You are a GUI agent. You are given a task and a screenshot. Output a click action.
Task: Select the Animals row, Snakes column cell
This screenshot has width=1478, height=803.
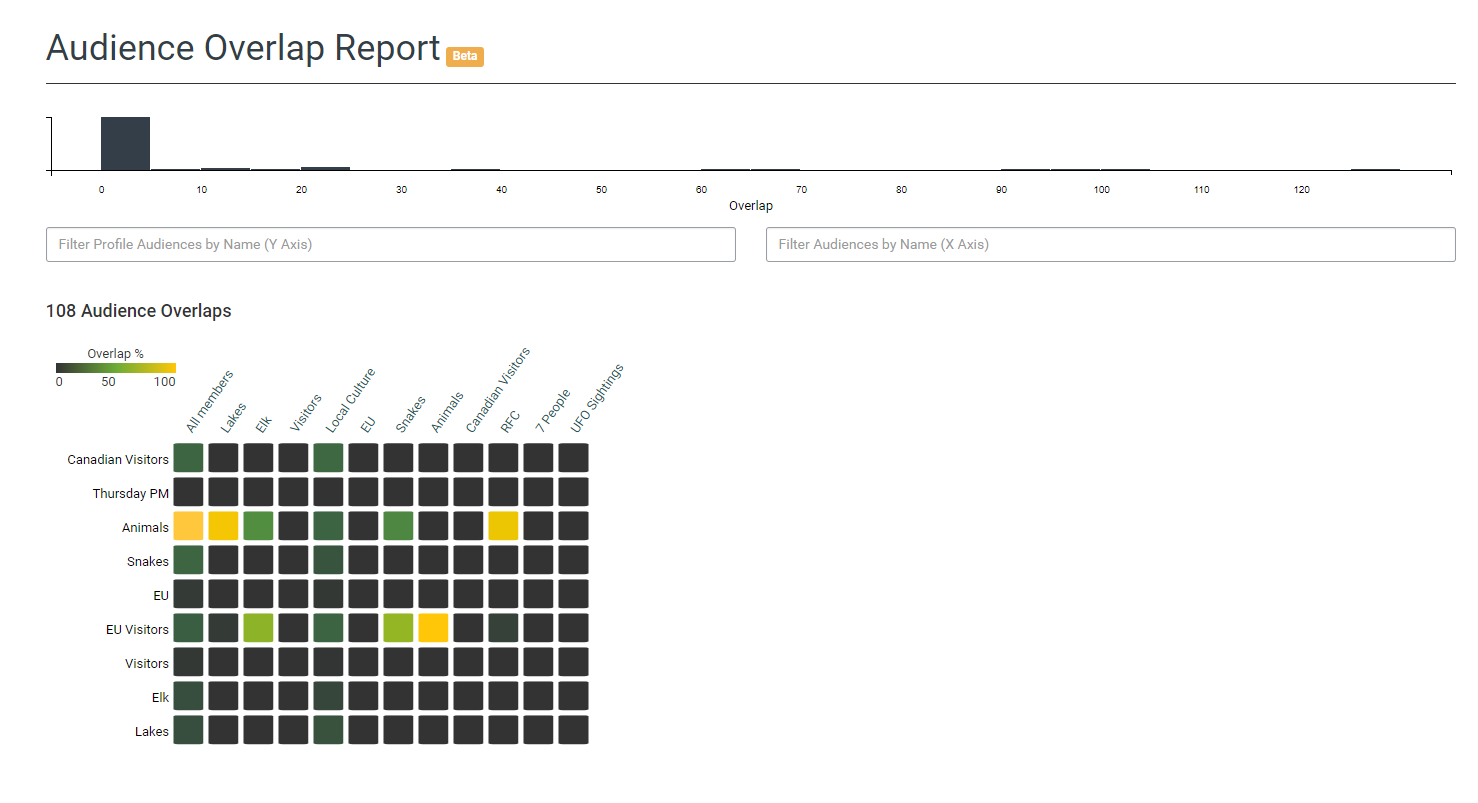398,526
